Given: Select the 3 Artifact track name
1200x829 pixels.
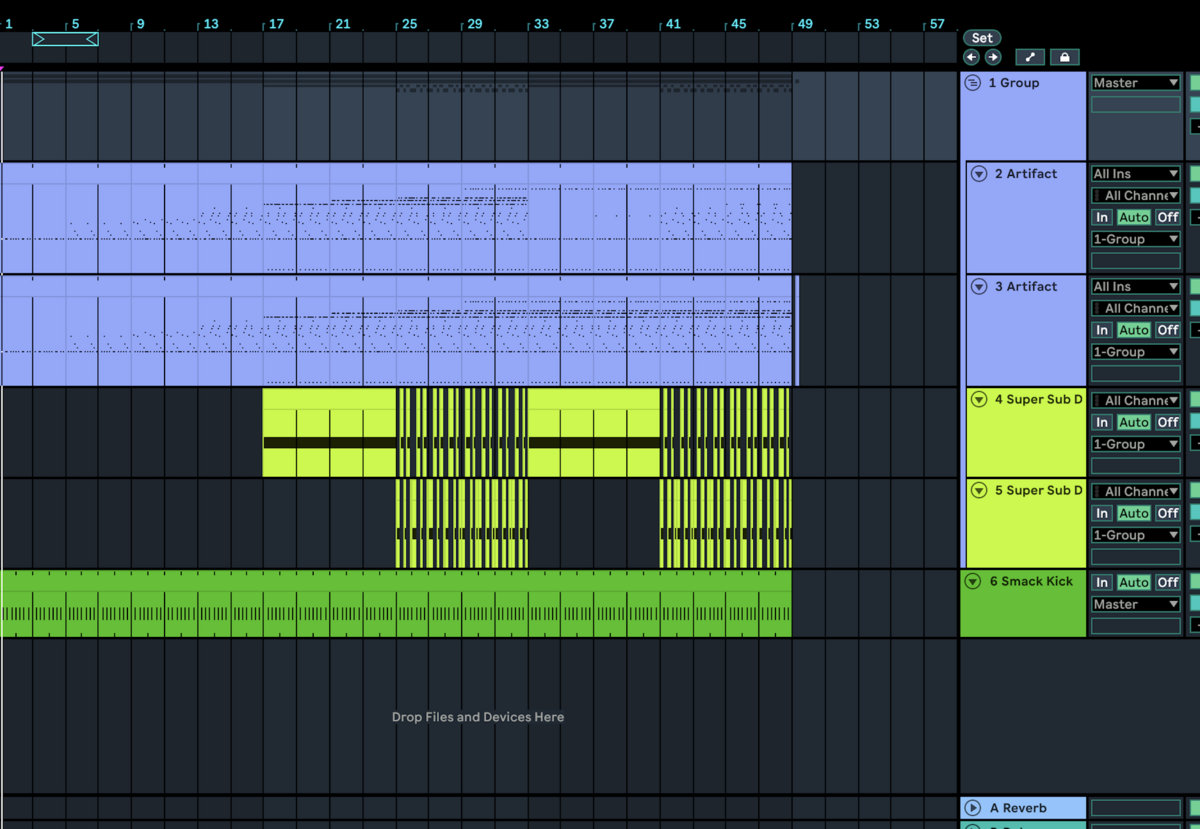Looking at the screenshot, I should tap(1025, 287).
